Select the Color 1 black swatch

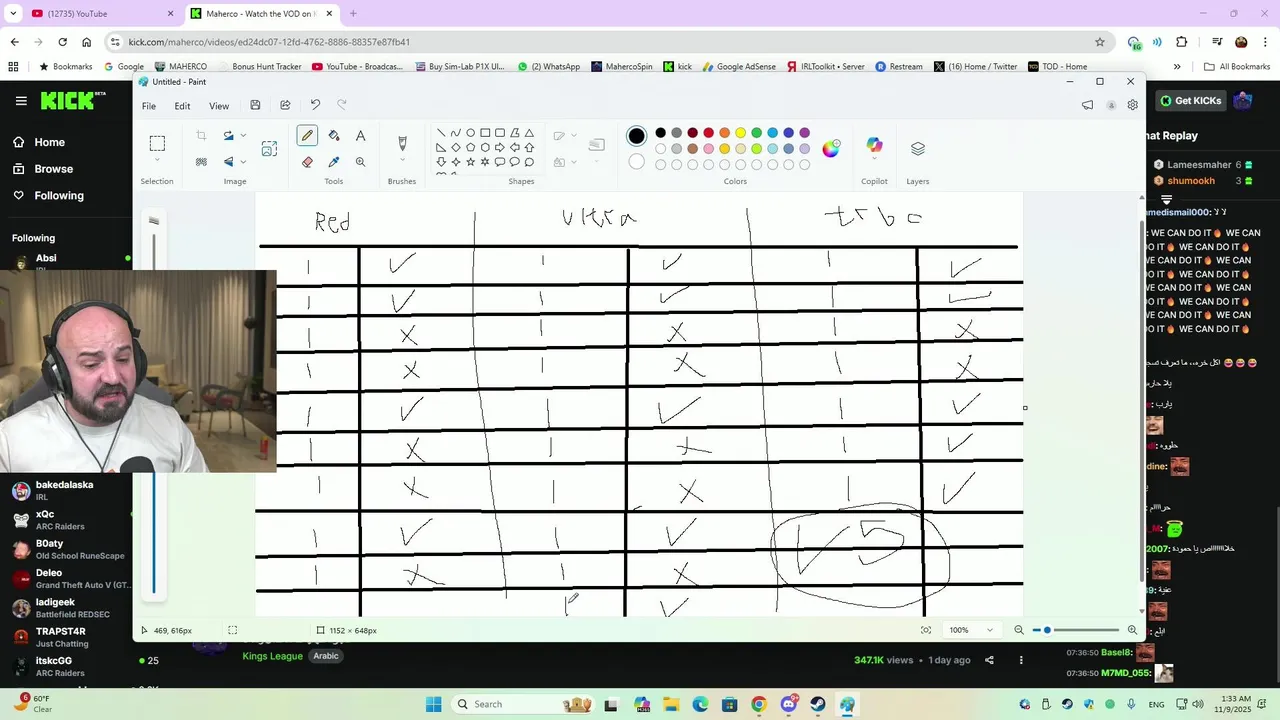tap(636, 136)
